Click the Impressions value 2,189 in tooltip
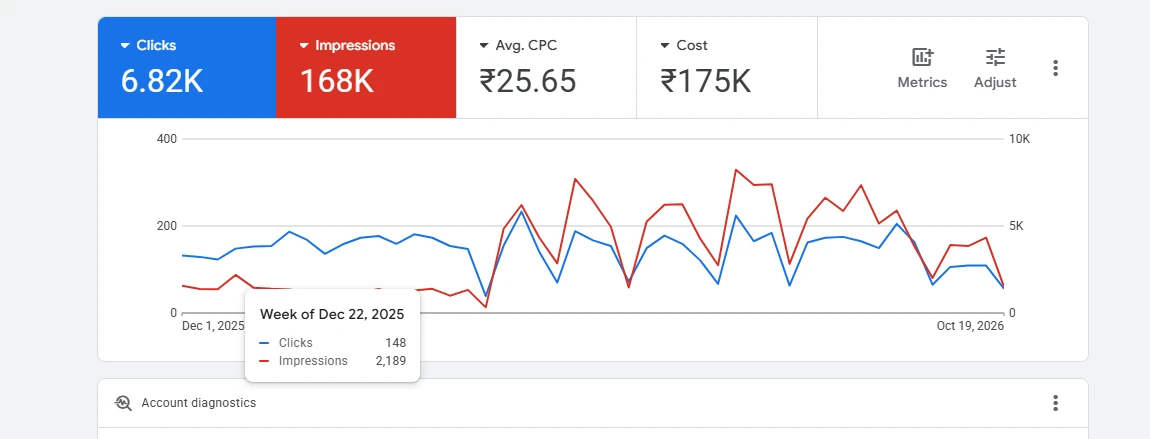 (392, 361)
